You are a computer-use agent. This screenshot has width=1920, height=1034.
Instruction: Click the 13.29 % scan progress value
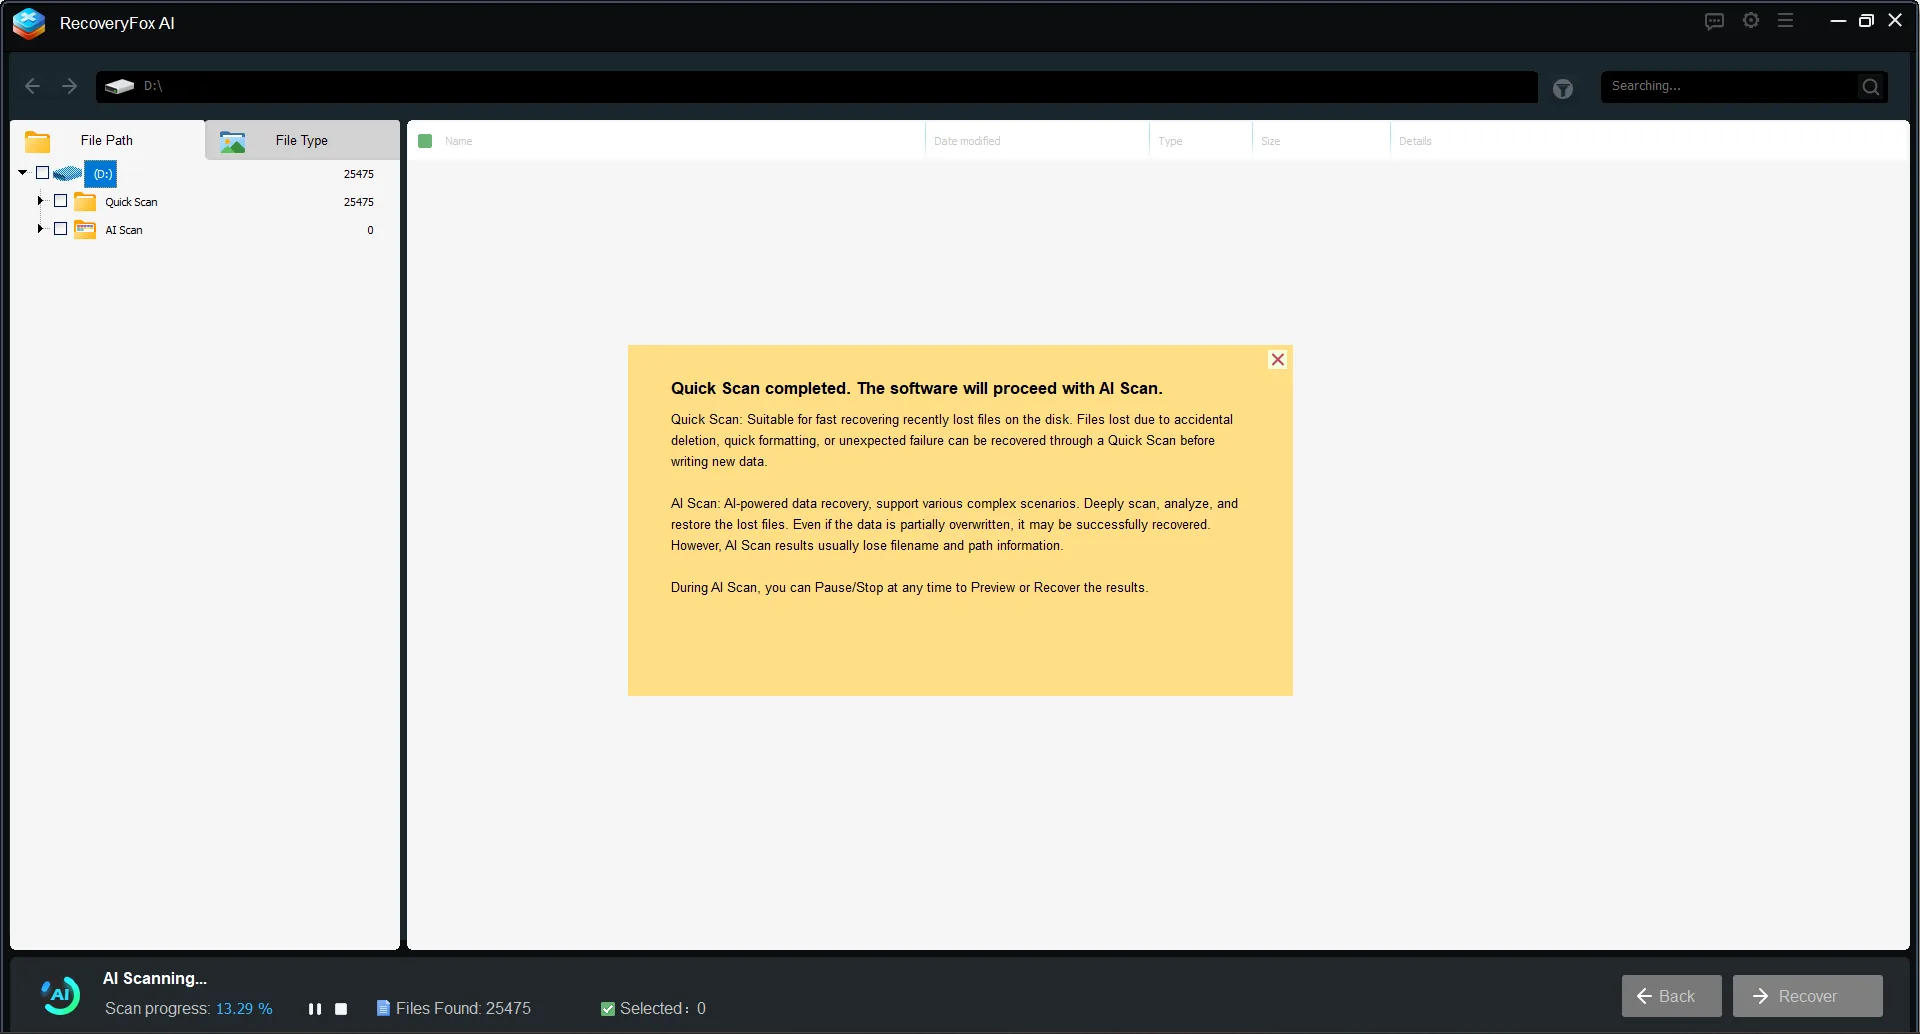244,1009
